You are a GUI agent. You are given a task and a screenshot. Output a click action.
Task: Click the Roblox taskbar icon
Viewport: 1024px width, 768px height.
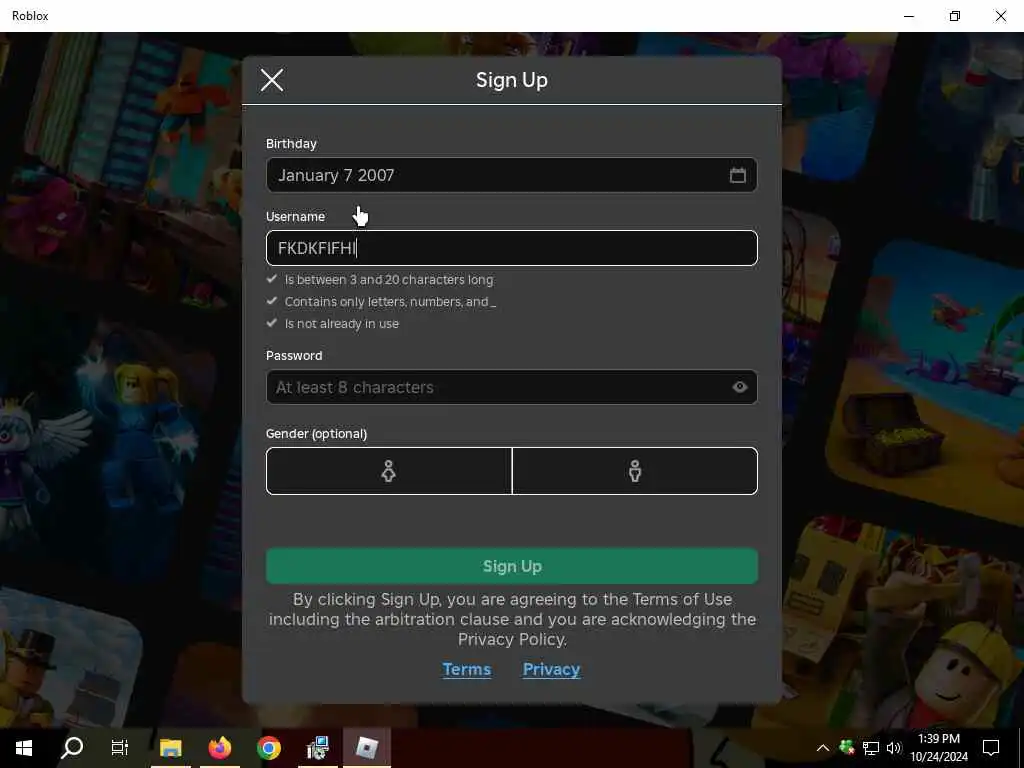(x=366, y=748)
